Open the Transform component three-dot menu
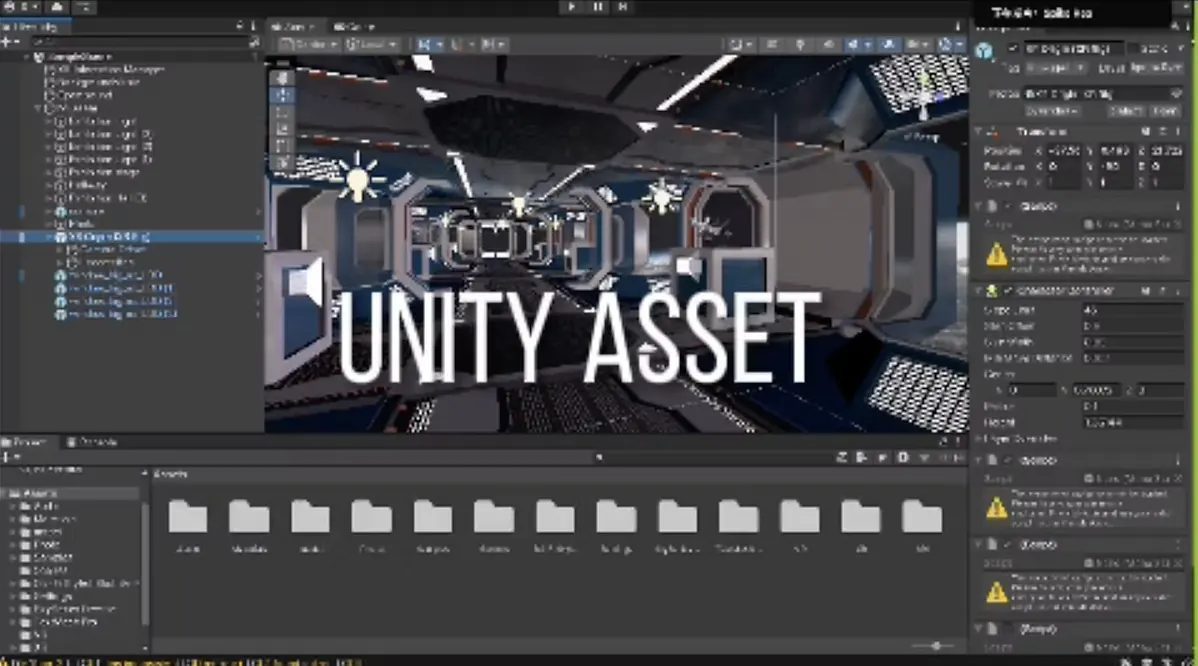The width and height of the screenshot is (1198, 666). (1179, 131)
